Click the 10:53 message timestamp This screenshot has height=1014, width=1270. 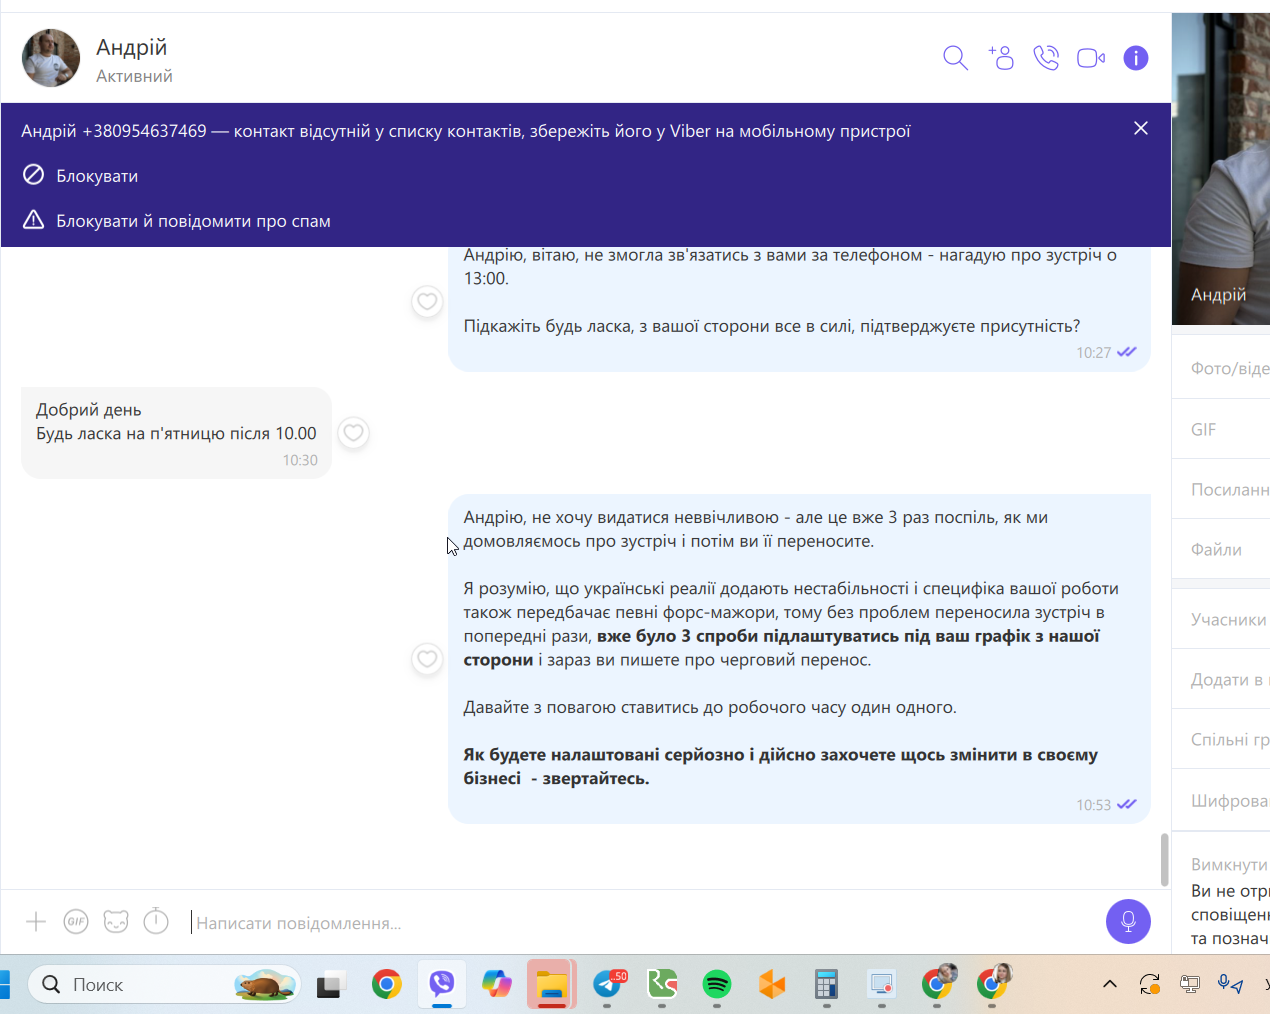pos(1093,805)
